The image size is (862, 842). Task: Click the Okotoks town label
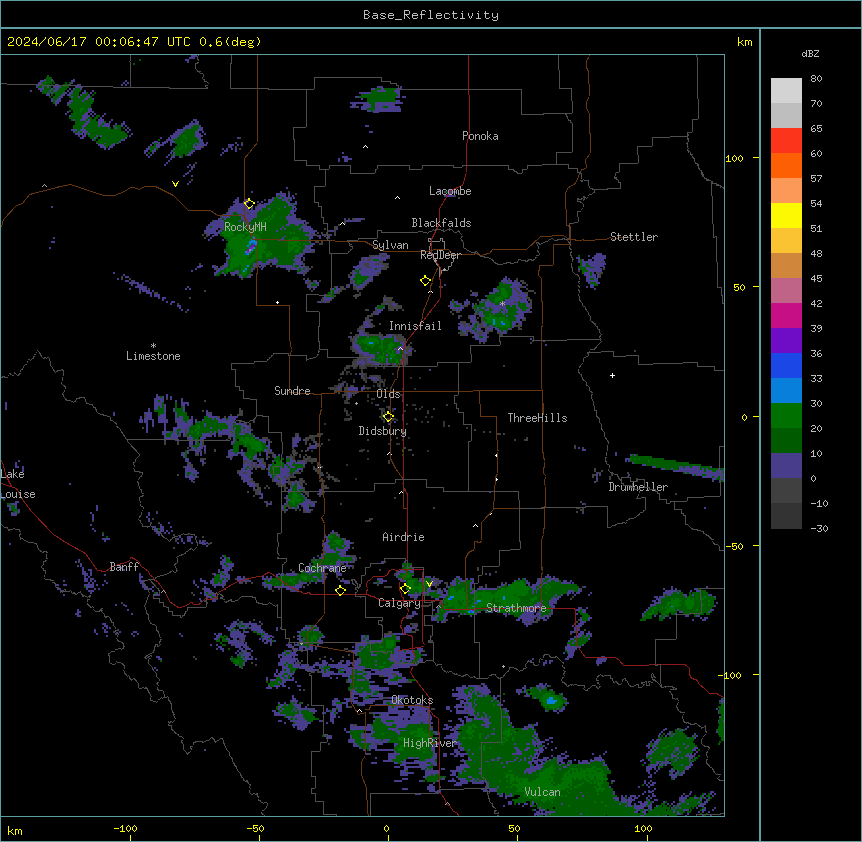point(412,700)
